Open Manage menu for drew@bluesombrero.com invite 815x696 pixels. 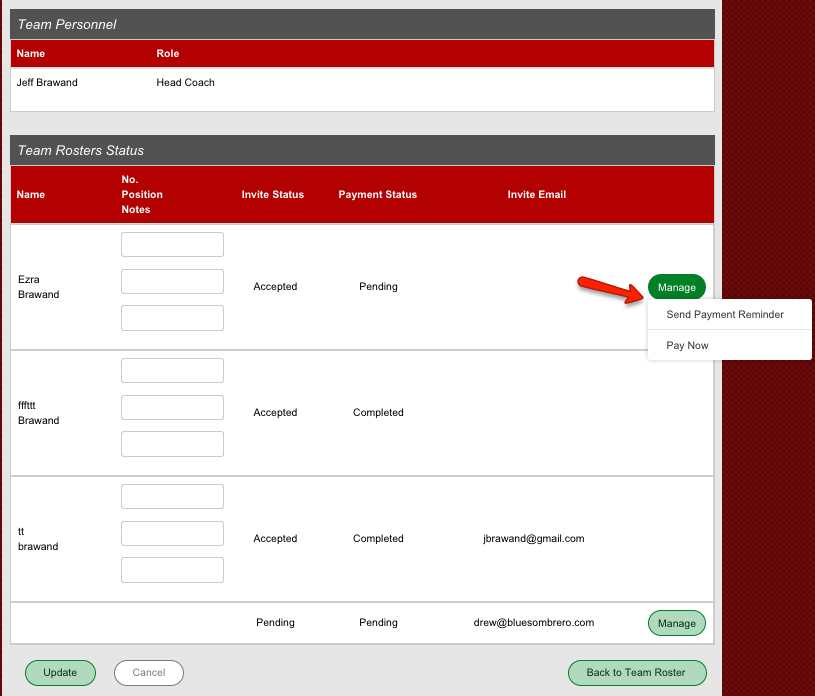676,623
